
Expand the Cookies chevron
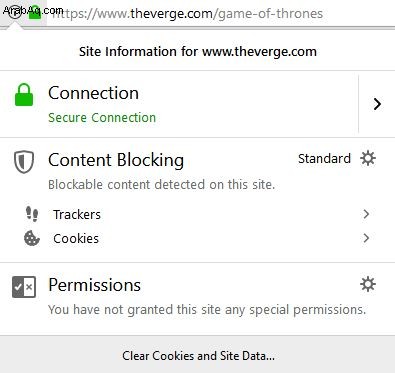click(366, 238)
